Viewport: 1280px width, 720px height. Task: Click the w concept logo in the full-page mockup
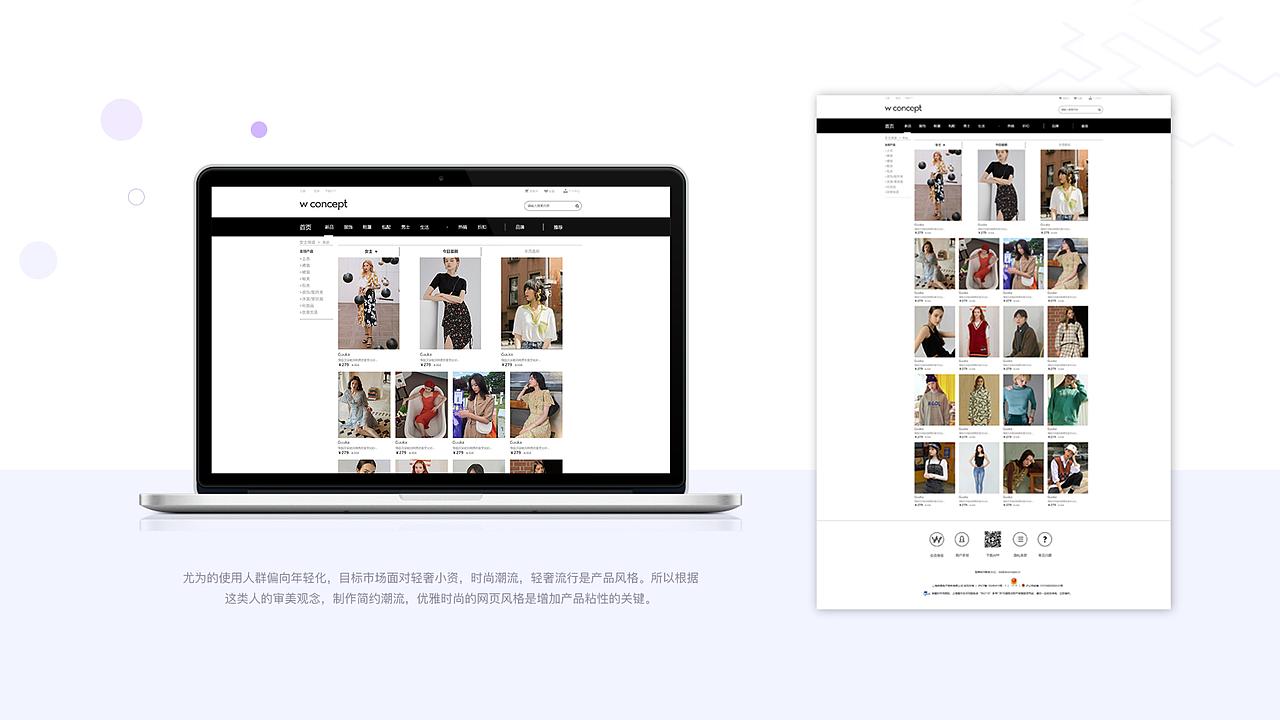pos(903,108)
